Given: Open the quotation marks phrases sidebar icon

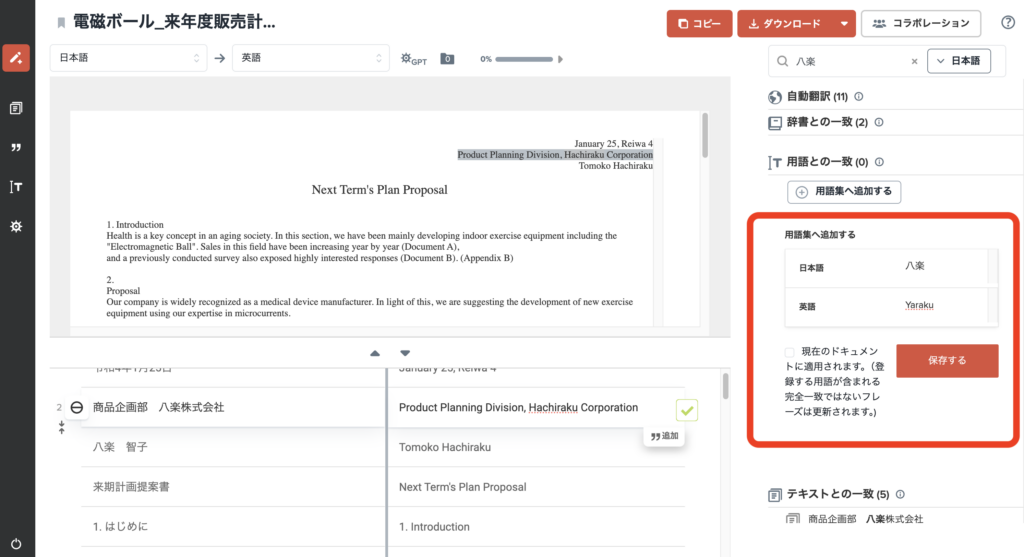Looking at the screenshot, I should [16, 148].
